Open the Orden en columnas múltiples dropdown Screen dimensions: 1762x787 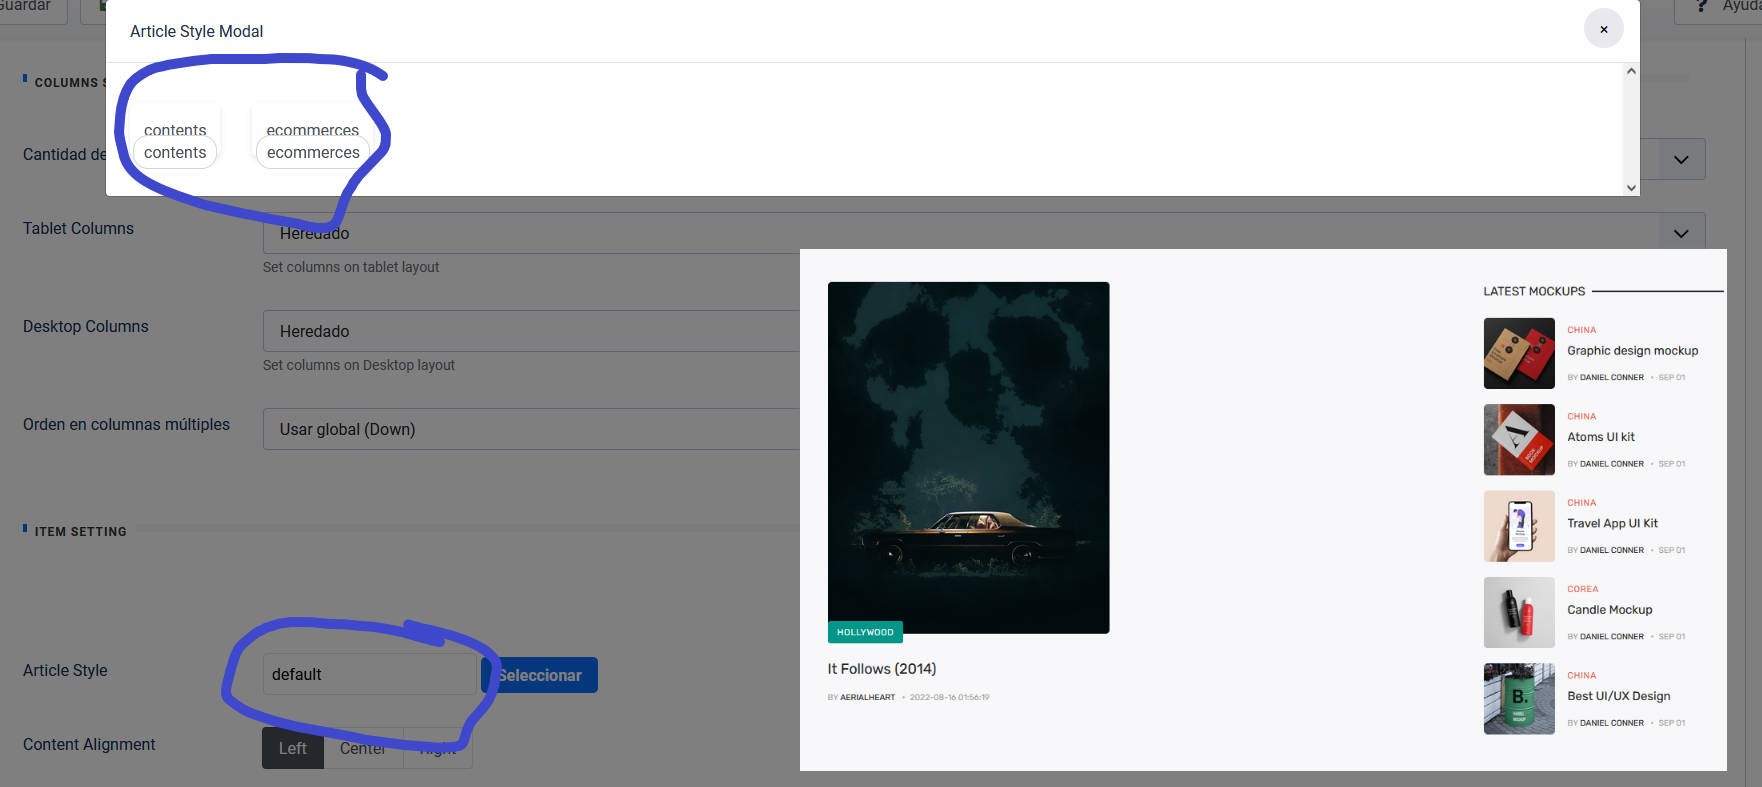531,429
